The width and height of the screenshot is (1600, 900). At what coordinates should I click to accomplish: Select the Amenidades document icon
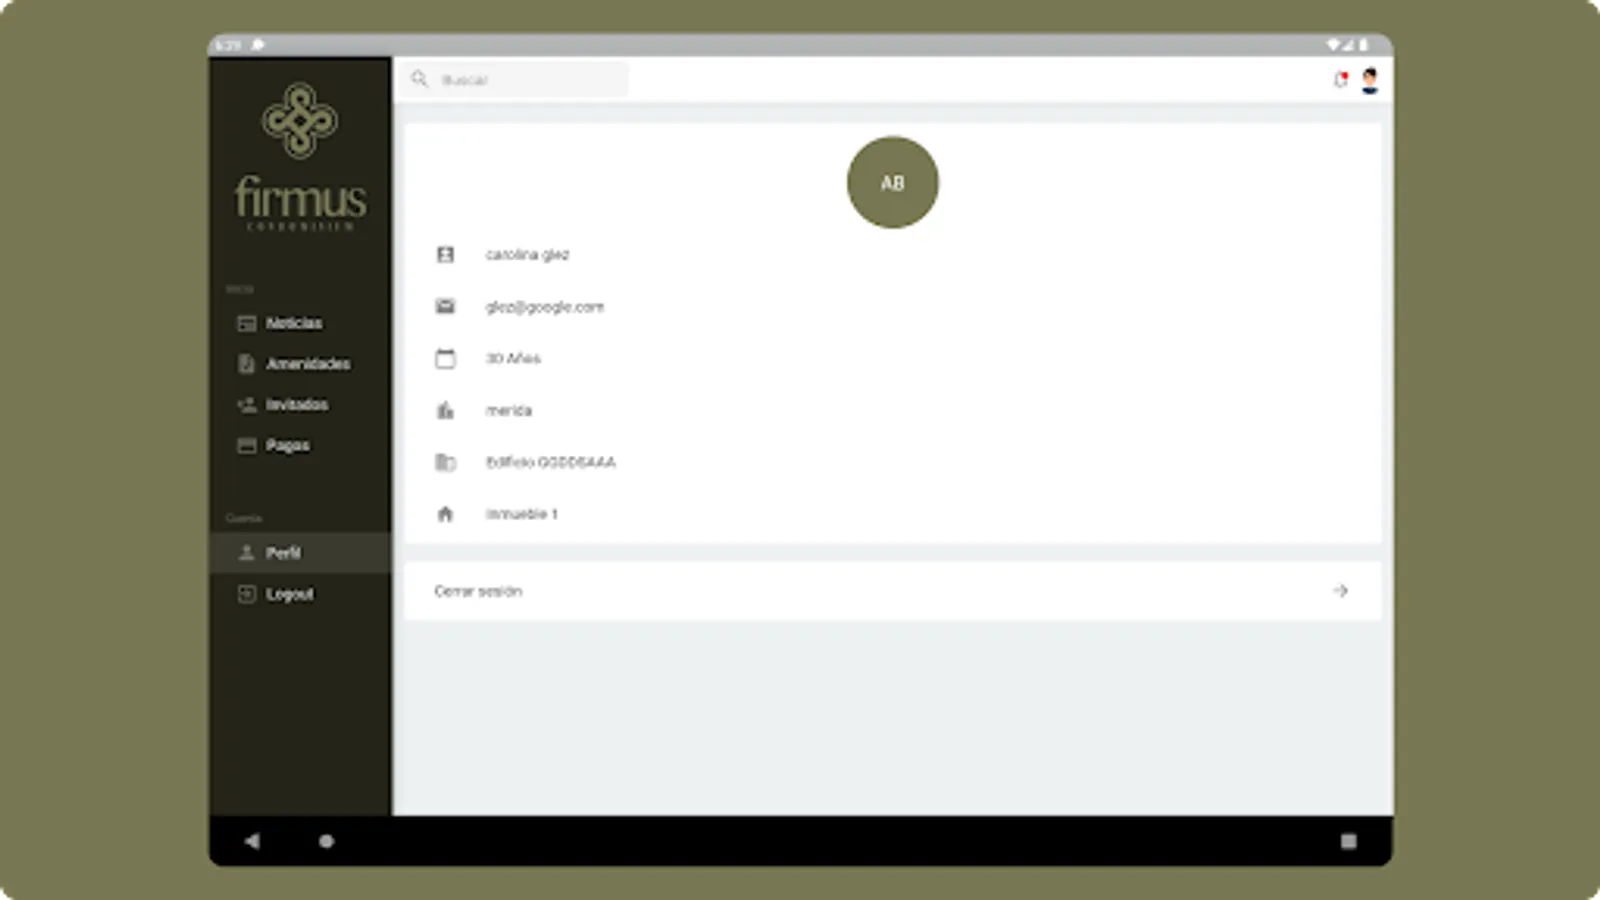point(247,364)
